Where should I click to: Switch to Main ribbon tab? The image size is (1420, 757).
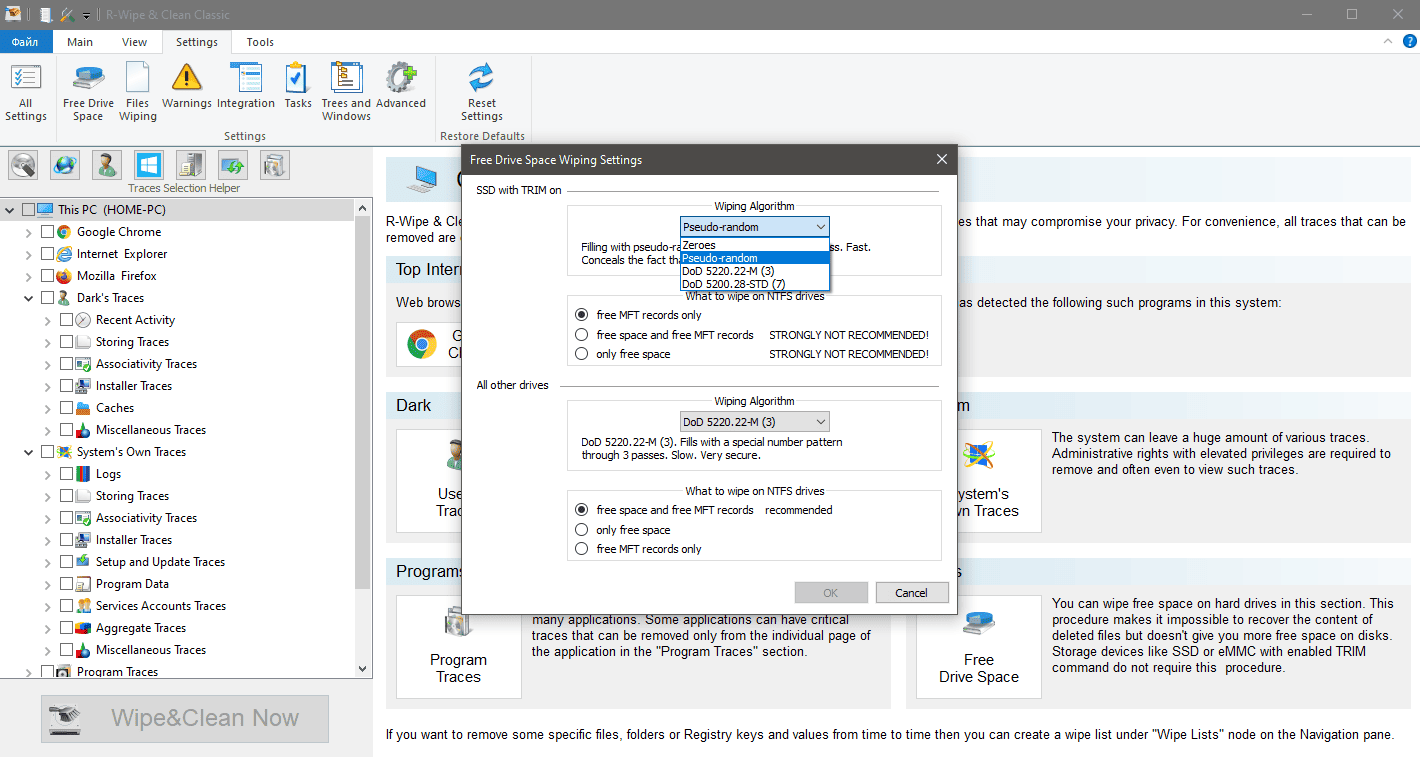[80, 42]
